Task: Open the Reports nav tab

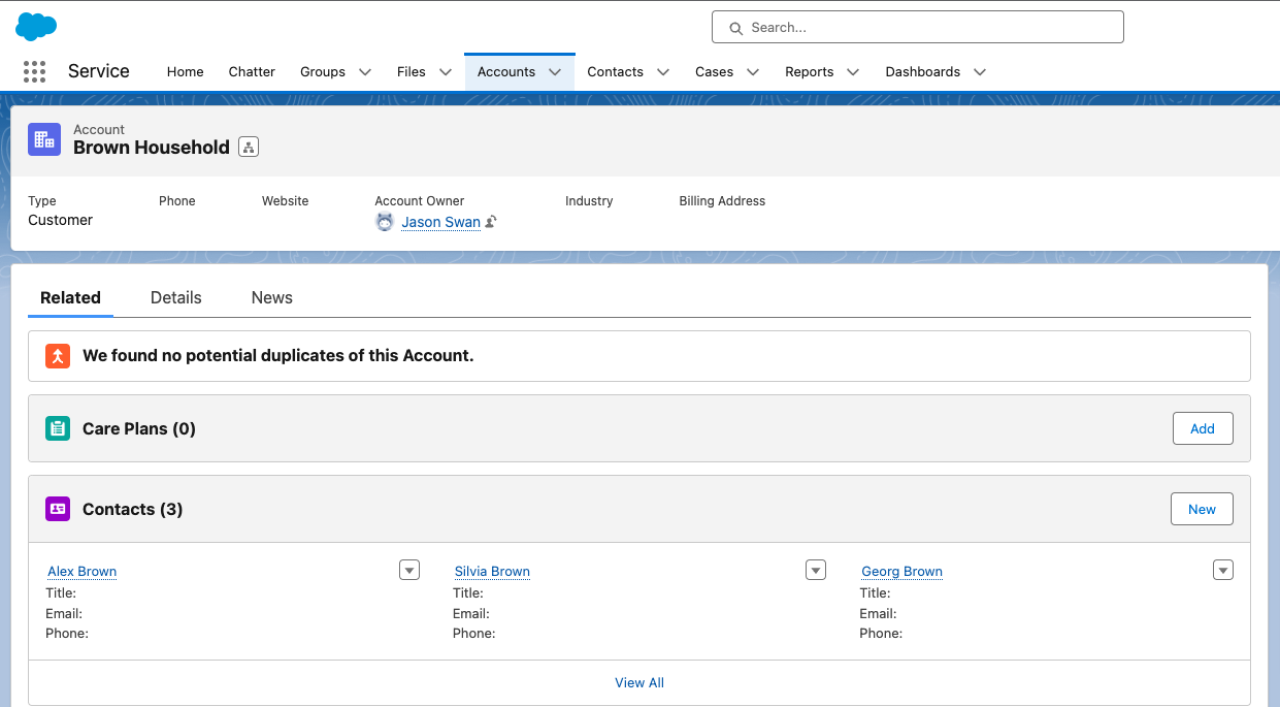Action: click(809, 72)
